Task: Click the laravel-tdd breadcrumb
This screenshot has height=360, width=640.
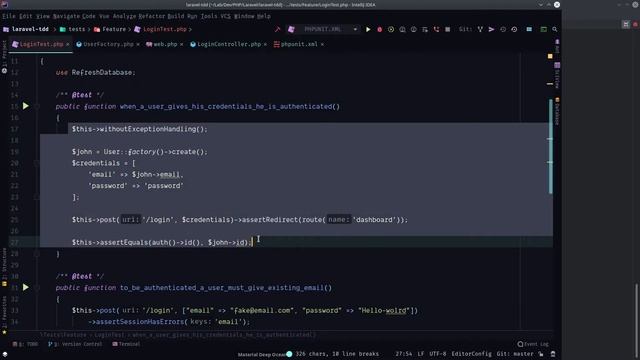Action: coord(26,29)
